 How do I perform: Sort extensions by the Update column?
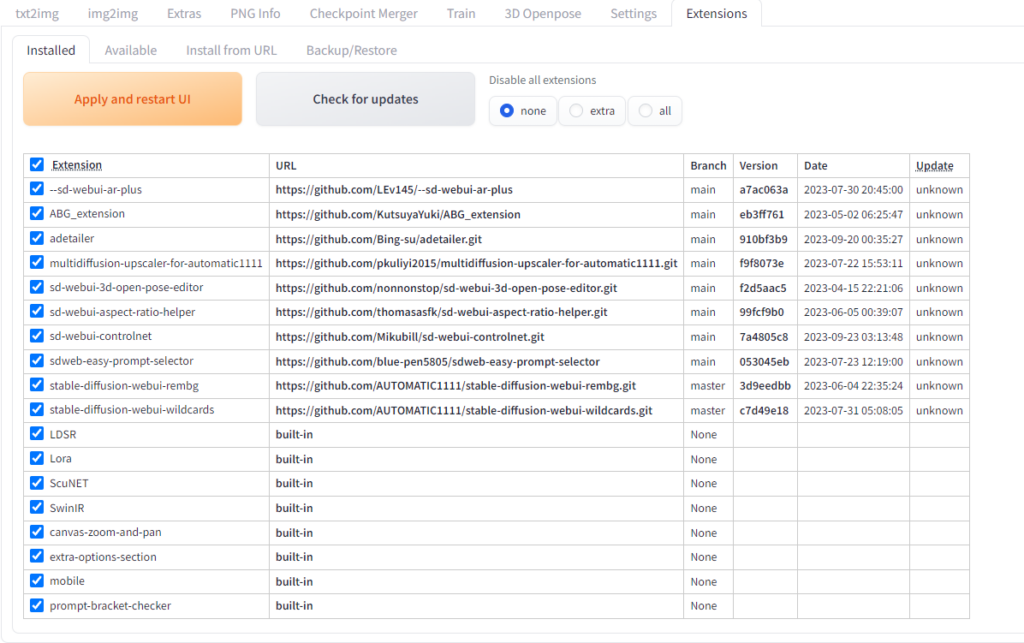[934, 164]
